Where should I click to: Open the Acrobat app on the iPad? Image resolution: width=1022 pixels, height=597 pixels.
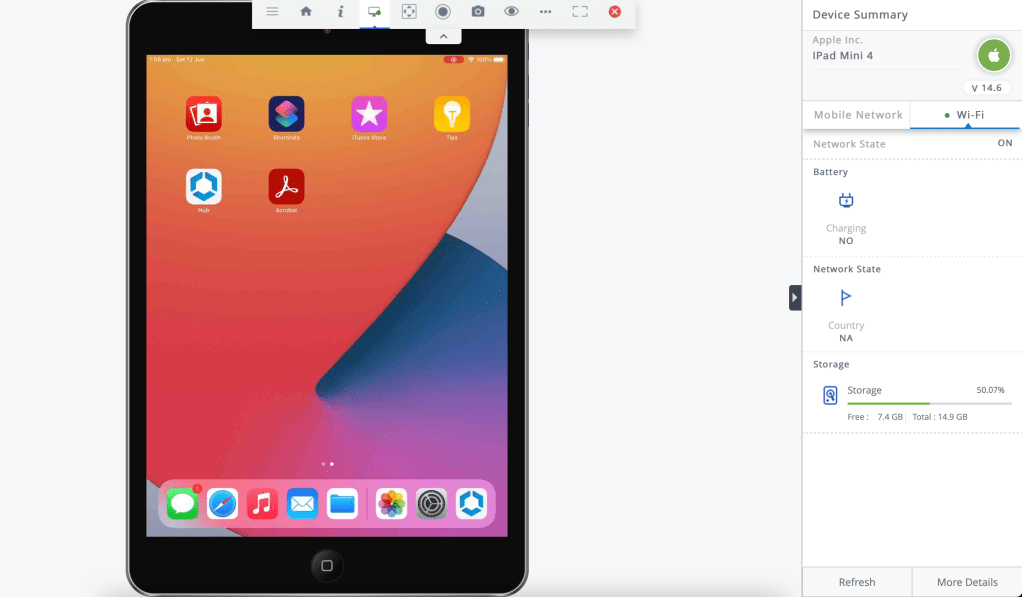click(x=286, y=187)
